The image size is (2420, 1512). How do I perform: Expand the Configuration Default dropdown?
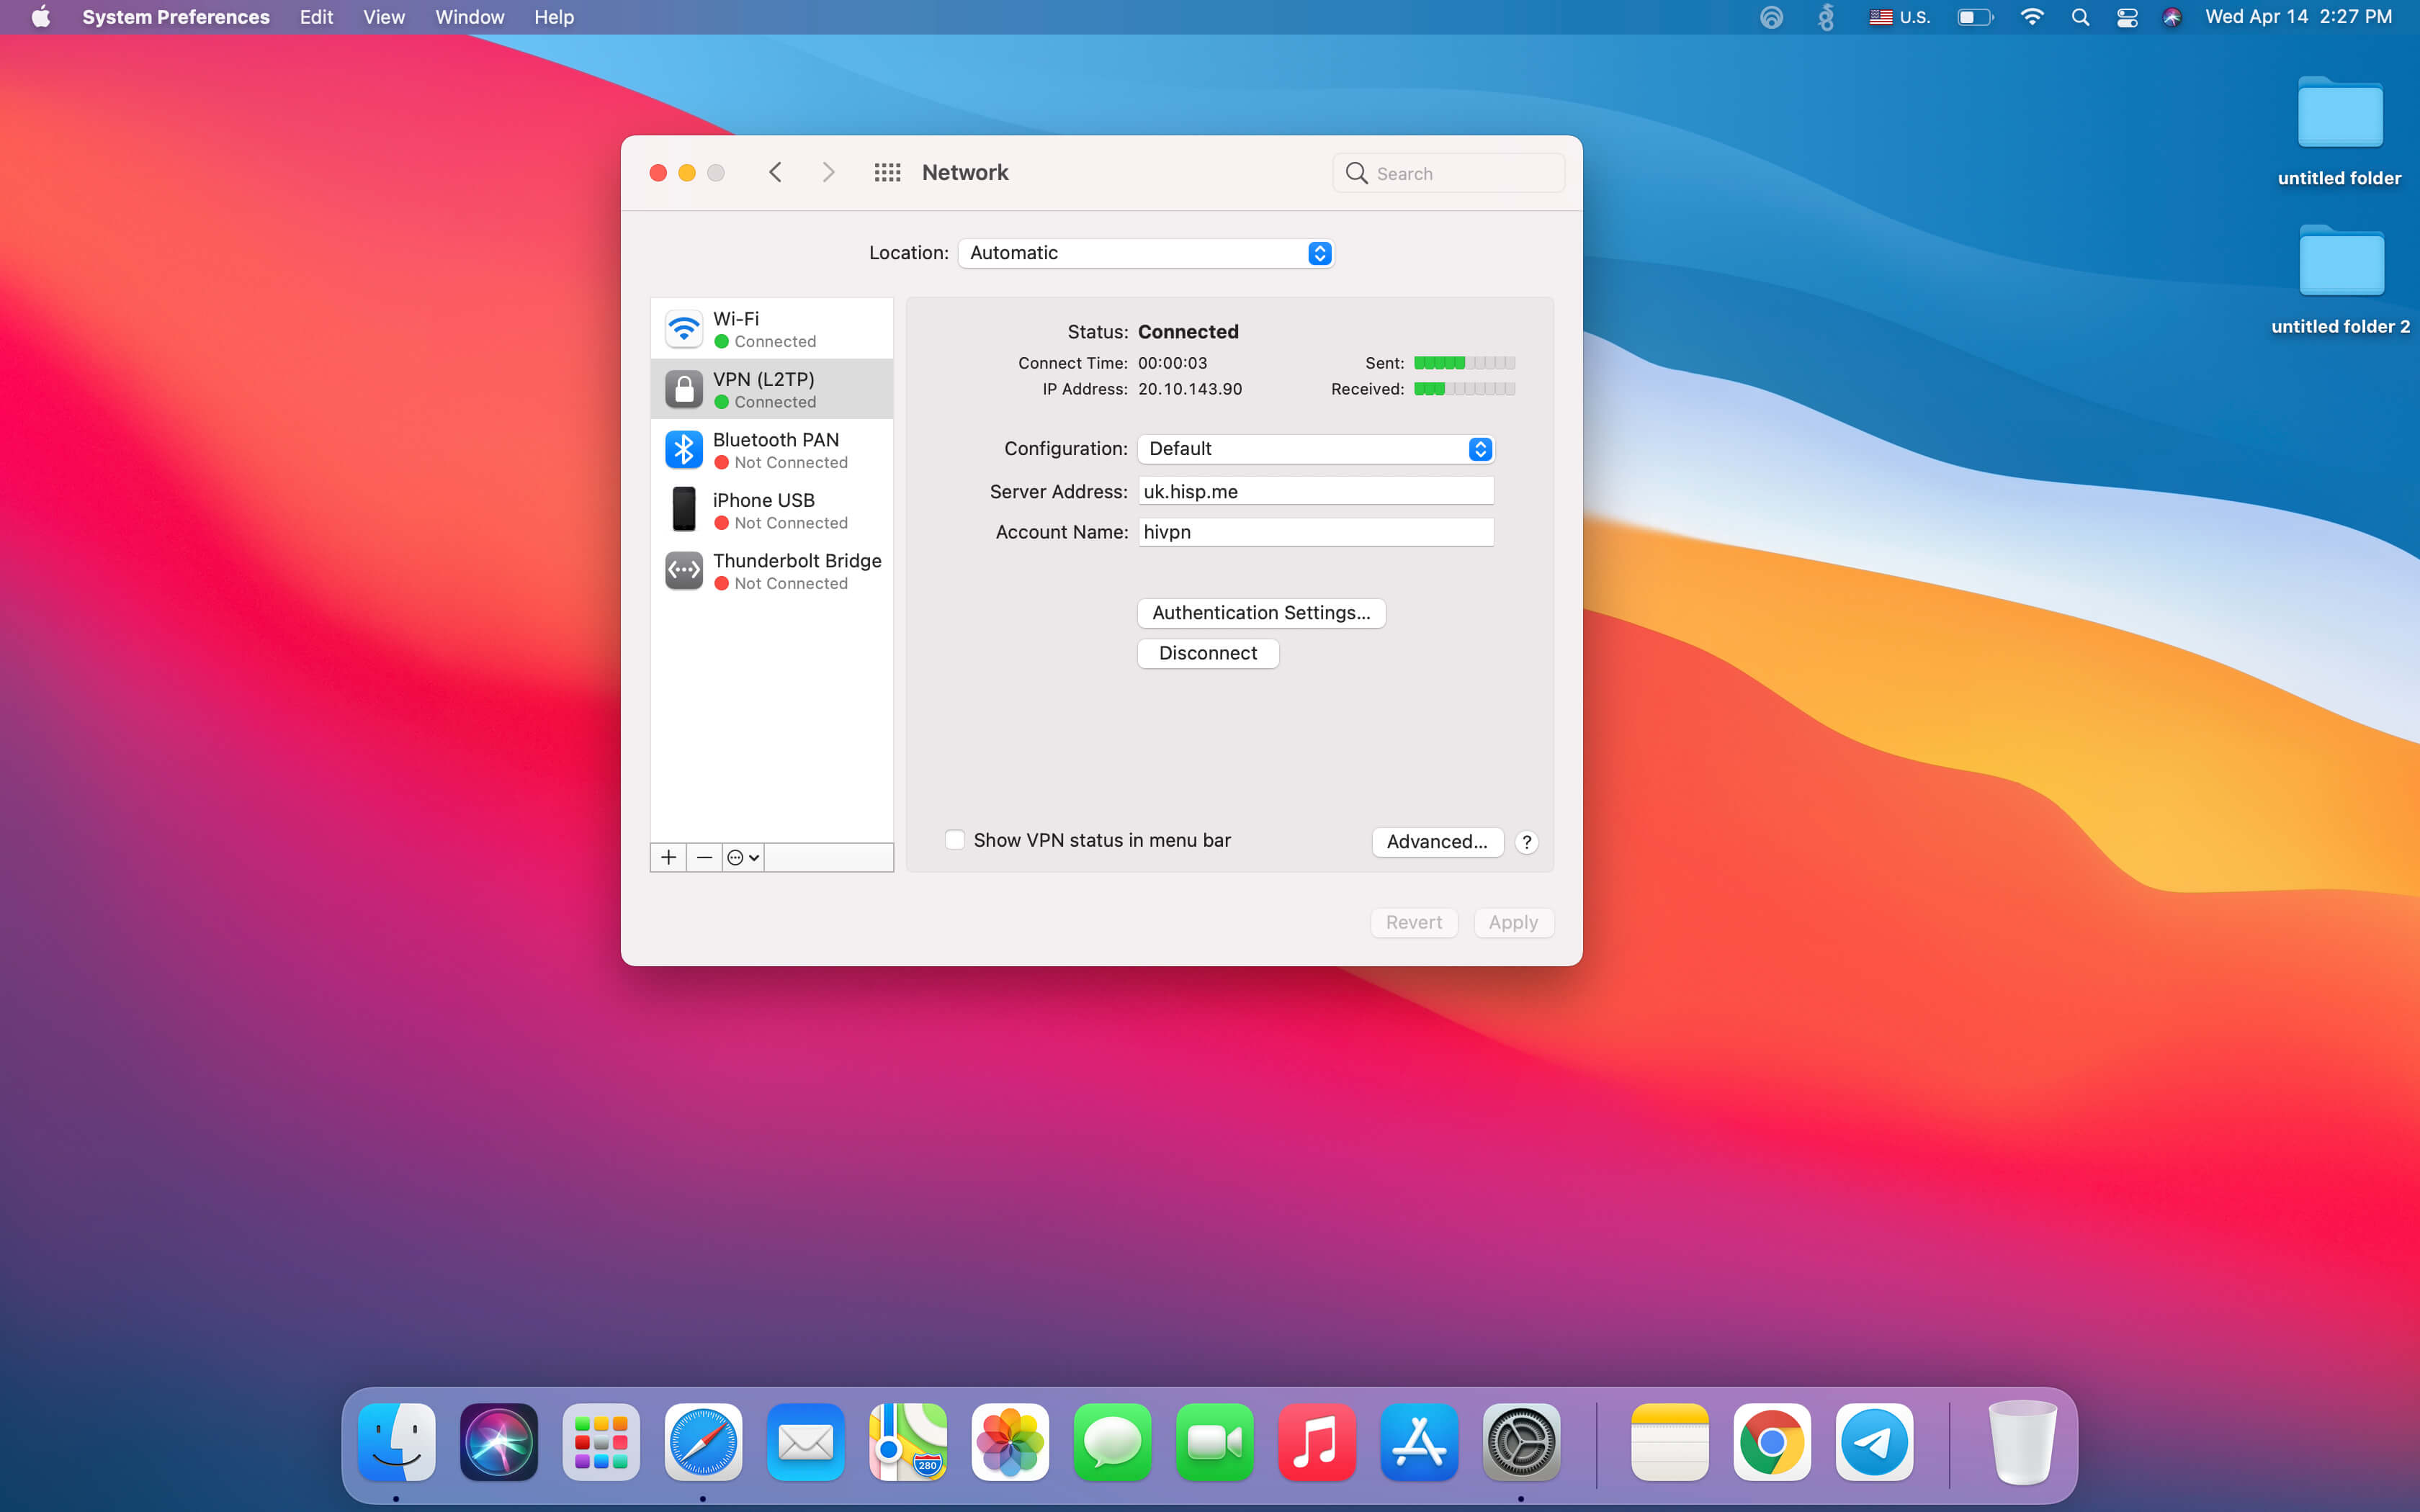pyautogui.click(x=1315, y=449)
